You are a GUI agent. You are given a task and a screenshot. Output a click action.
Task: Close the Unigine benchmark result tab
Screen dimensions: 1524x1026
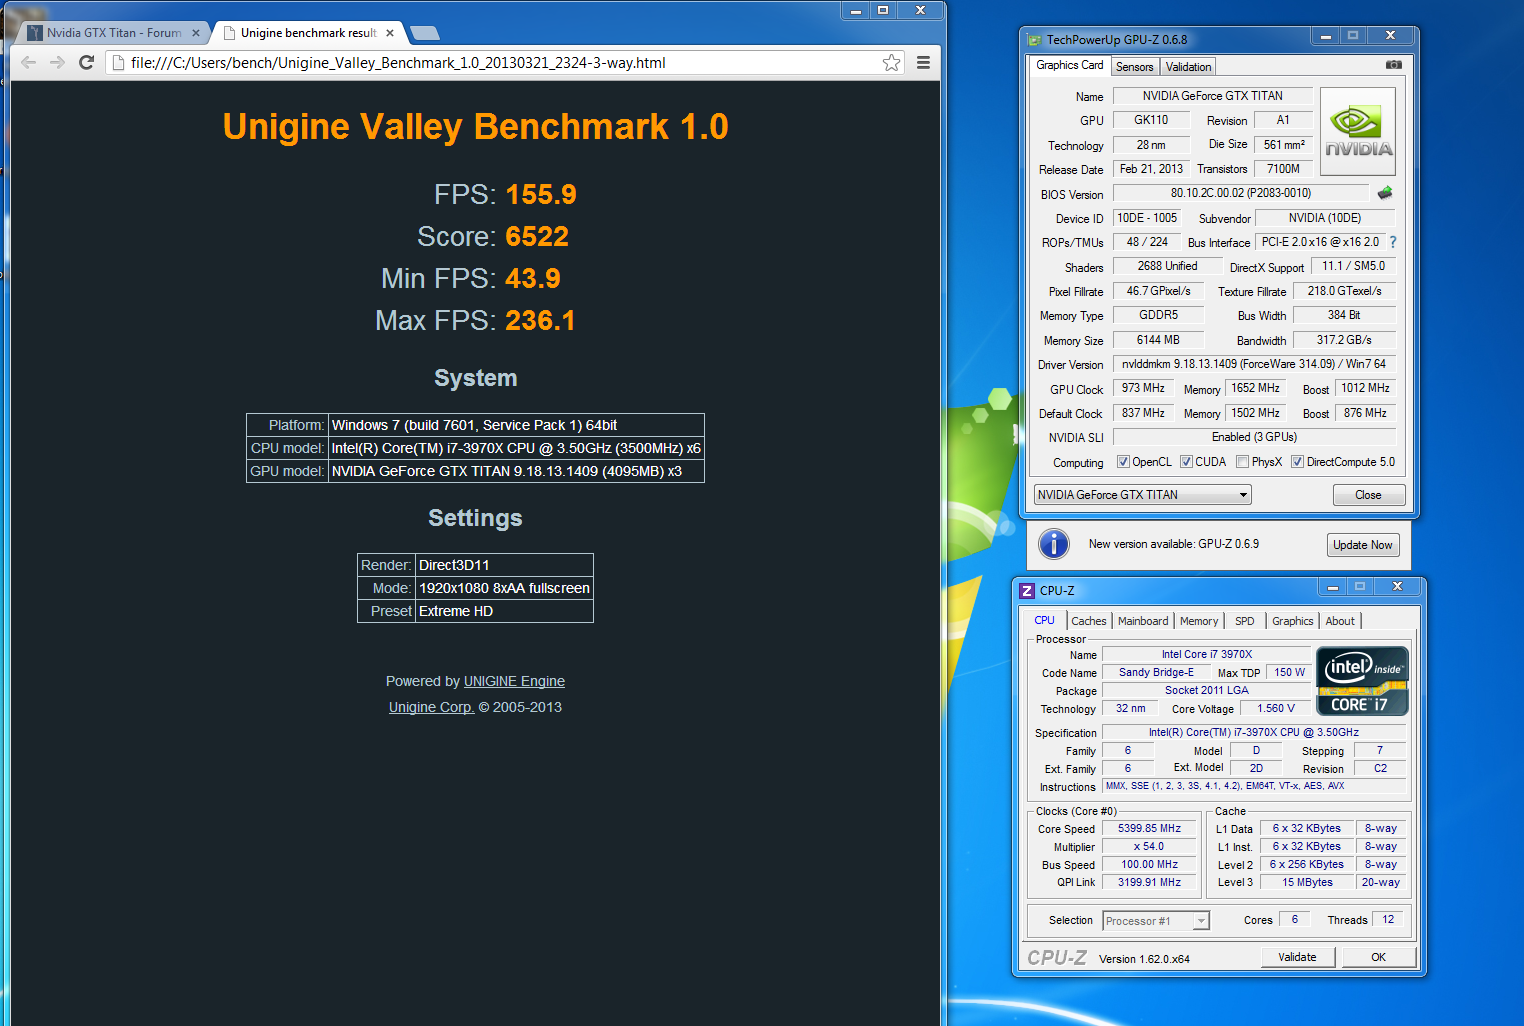click(390, 33)
